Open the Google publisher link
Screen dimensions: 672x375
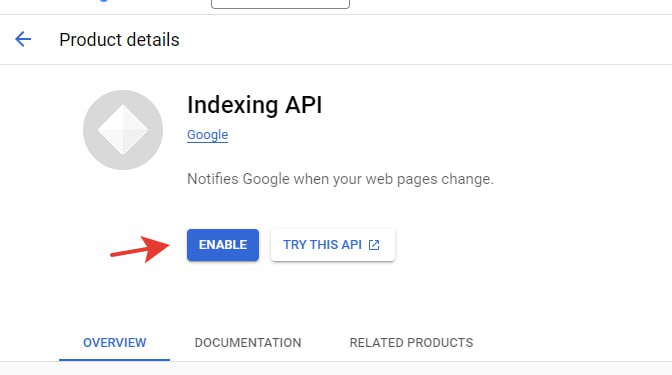[207, 135]
